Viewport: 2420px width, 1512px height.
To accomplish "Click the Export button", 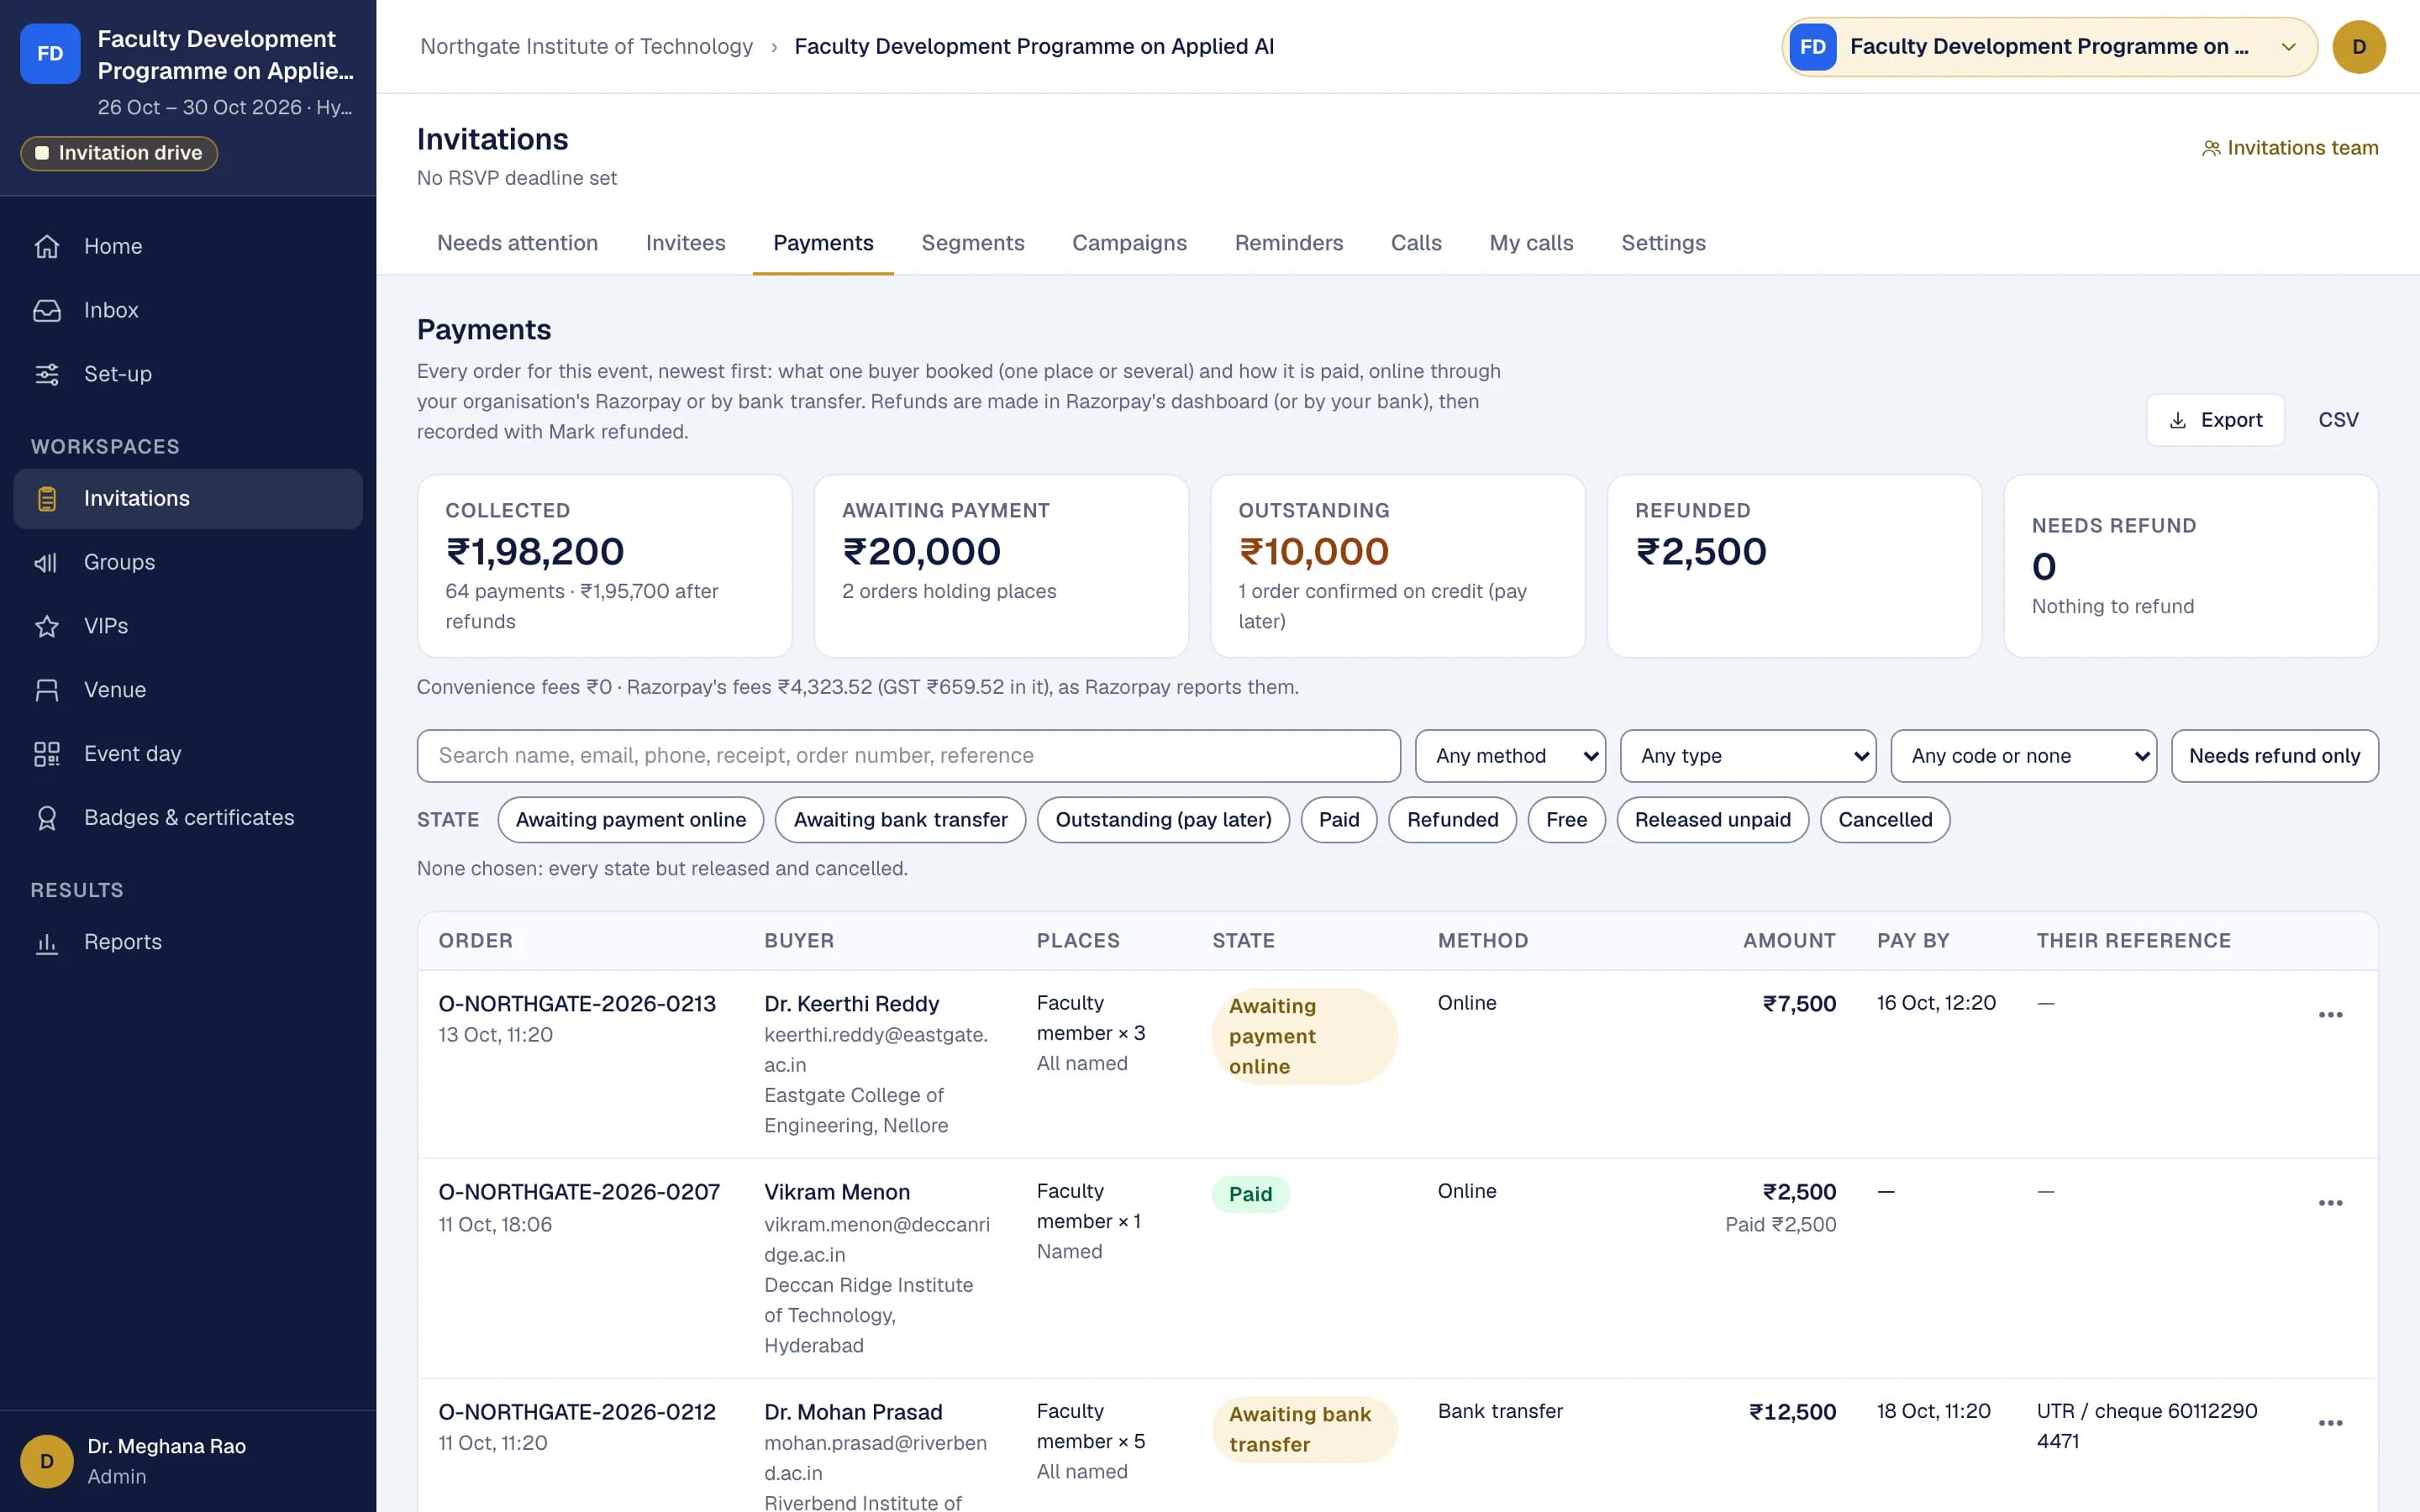I will tap(2215, 420).
